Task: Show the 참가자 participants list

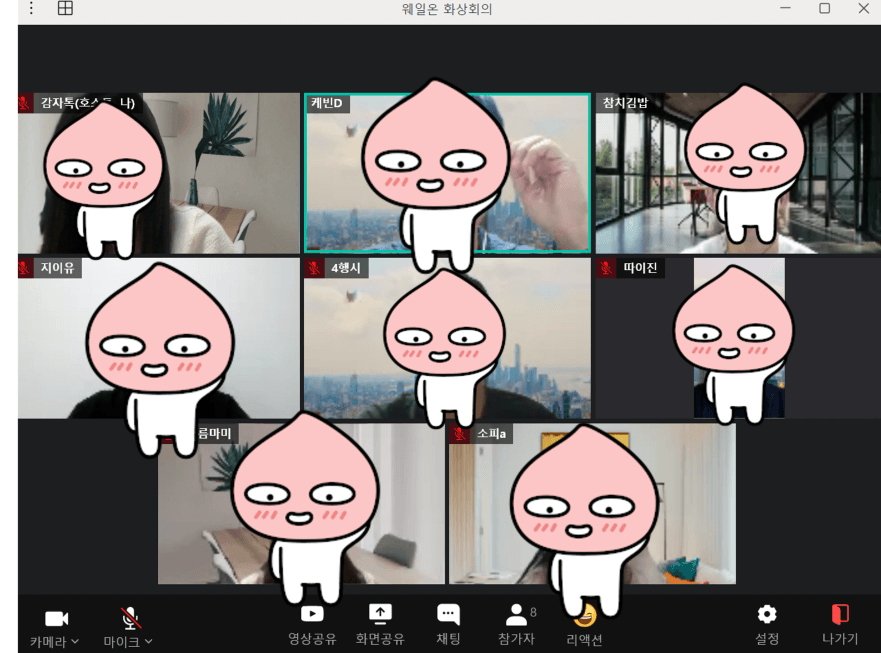Action: (516, 624)
